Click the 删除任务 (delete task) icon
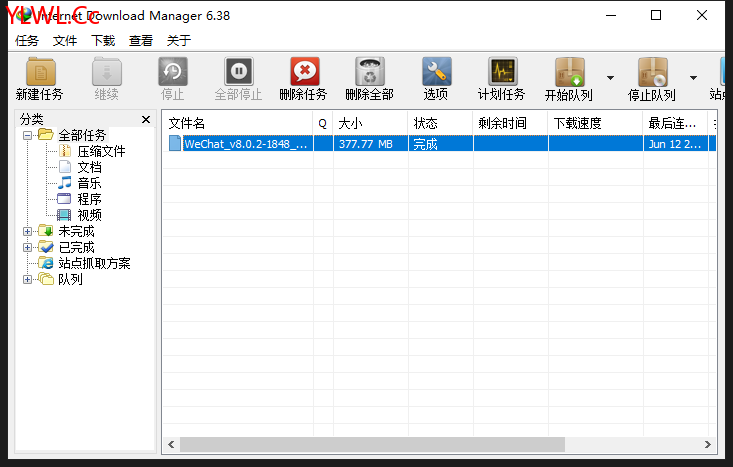 tap(304, 72)
